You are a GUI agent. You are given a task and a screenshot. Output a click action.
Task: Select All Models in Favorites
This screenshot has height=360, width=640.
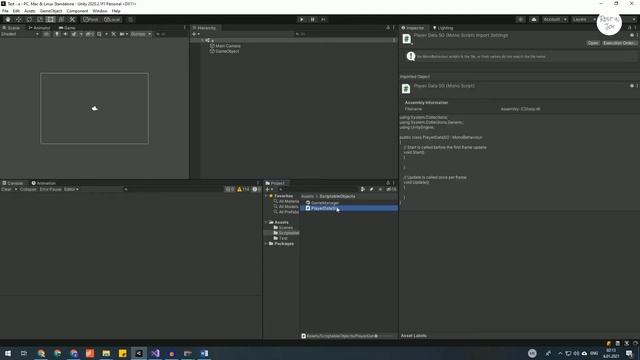(x=288, y=207)
